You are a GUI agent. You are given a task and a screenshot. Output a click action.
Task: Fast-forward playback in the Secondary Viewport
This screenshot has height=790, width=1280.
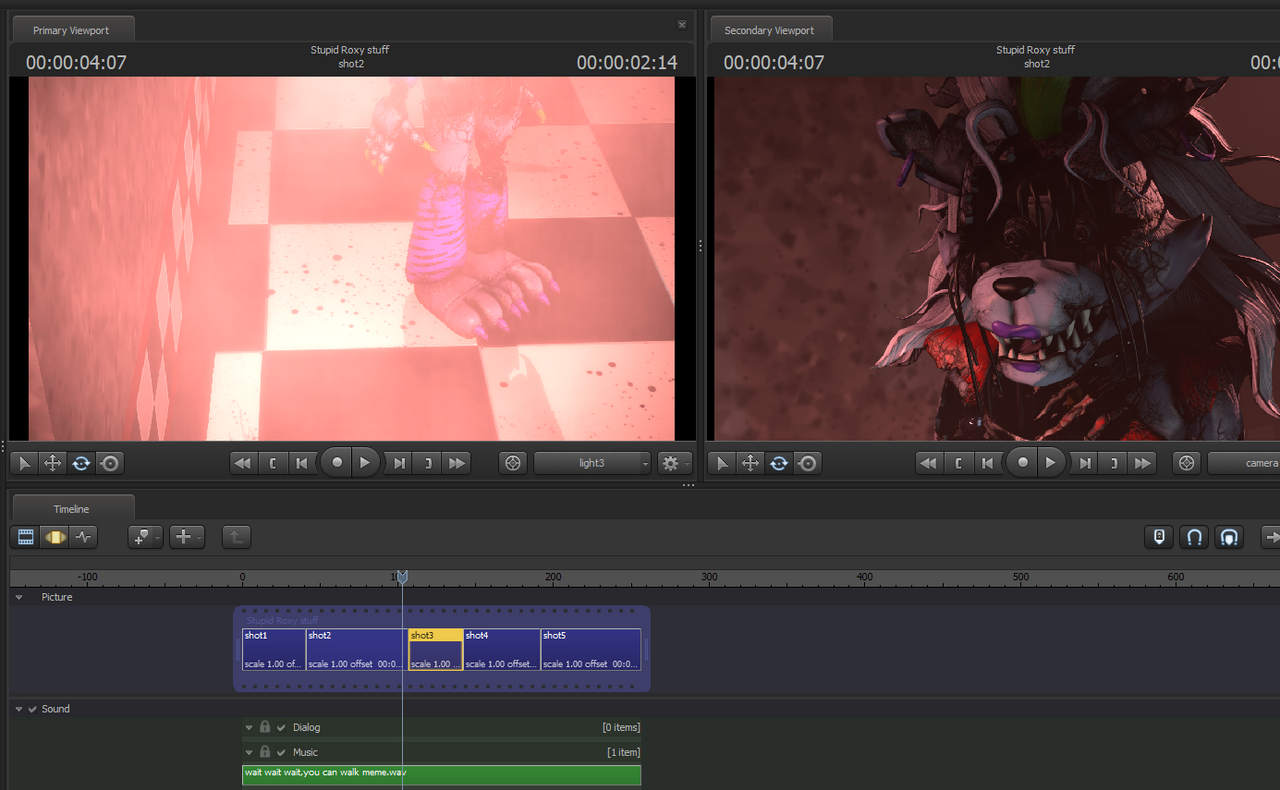point(1143,463)
